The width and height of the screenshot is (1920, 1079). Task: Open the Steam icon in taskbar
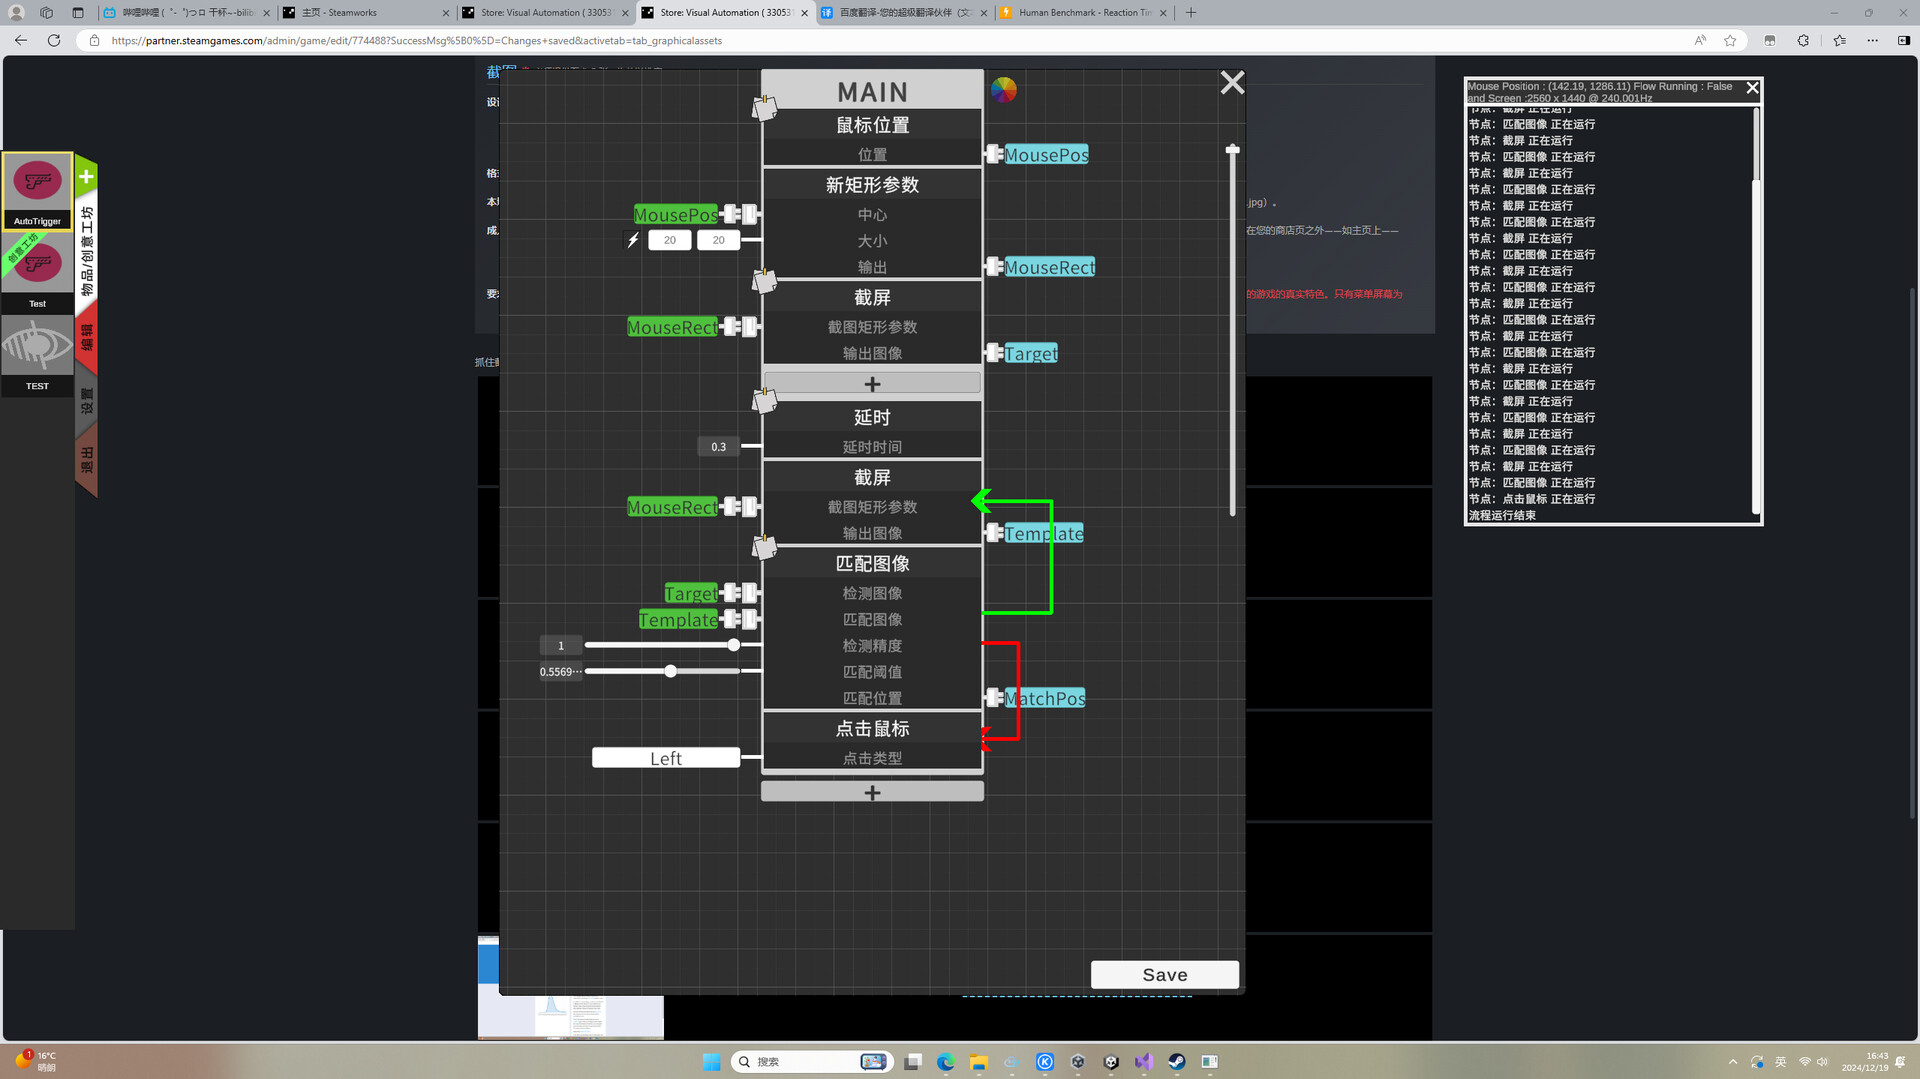tap(1177, 1062)
